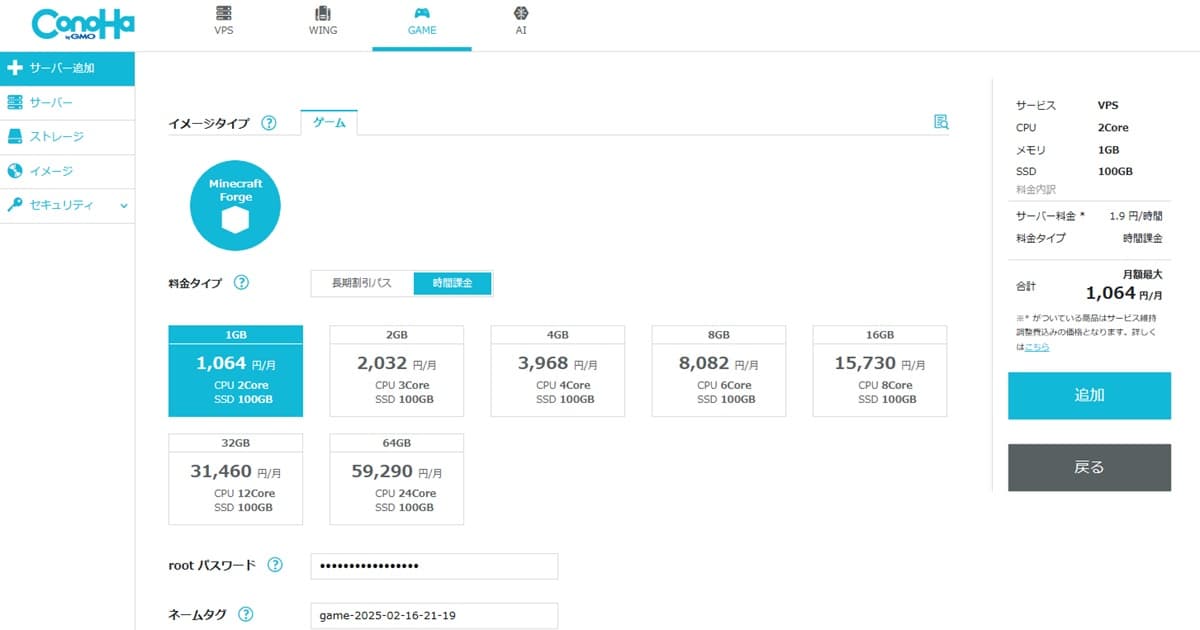Focus the root password field
This screenshot has height=630, width=1200.
tap(434, 566)
